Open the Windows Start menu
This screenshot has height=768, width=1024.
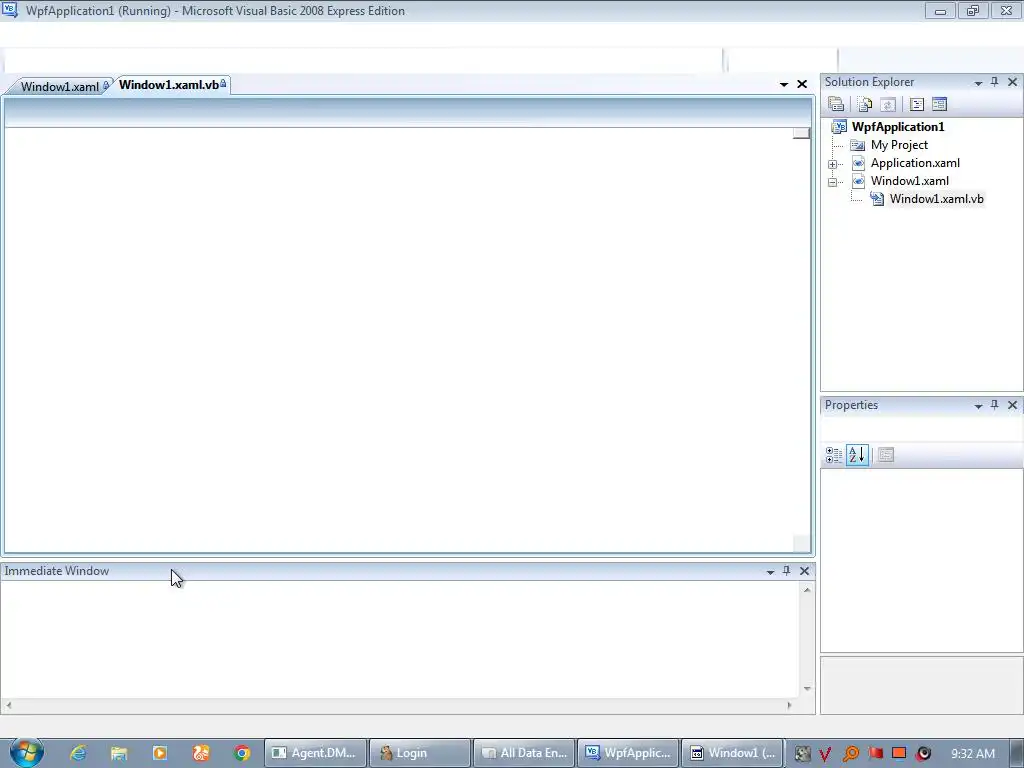[x=27, y=752]
